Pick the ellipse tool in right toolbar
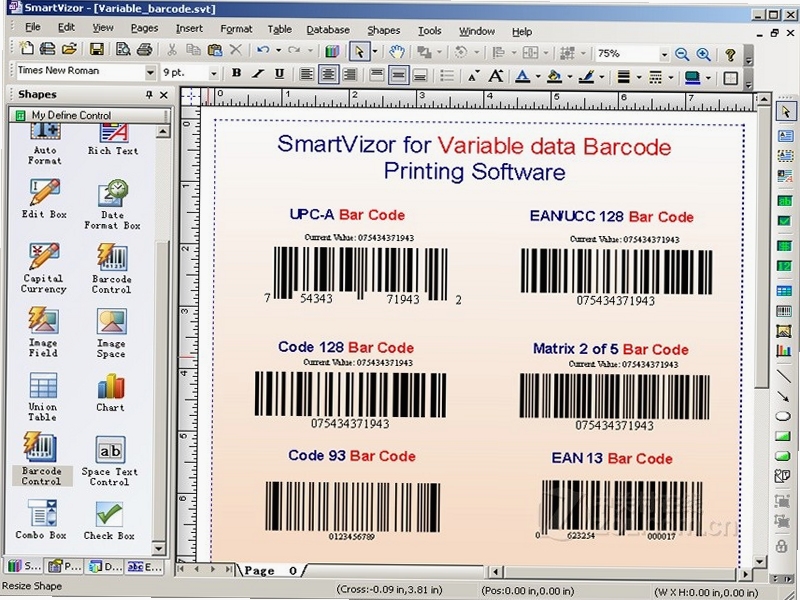 pyautogui.click(x=783, y=416)
